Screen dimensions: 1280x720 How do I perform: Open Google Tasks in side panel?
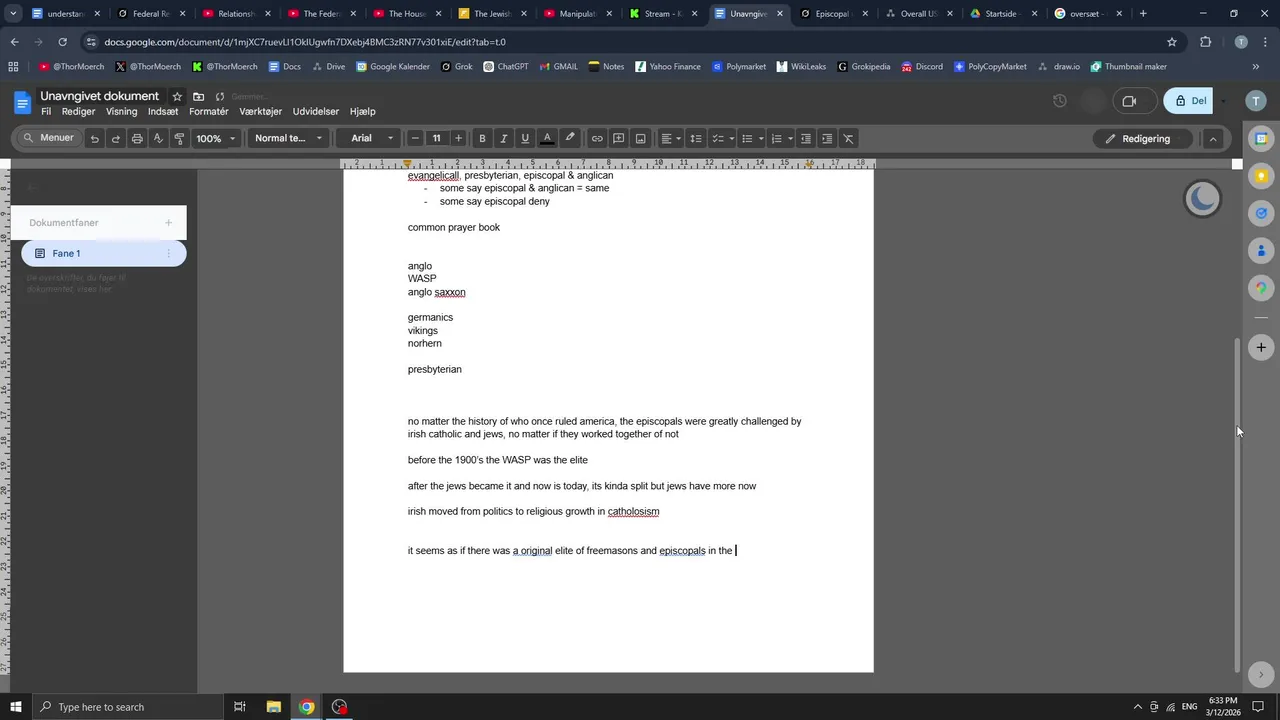tap(1261, 213)
